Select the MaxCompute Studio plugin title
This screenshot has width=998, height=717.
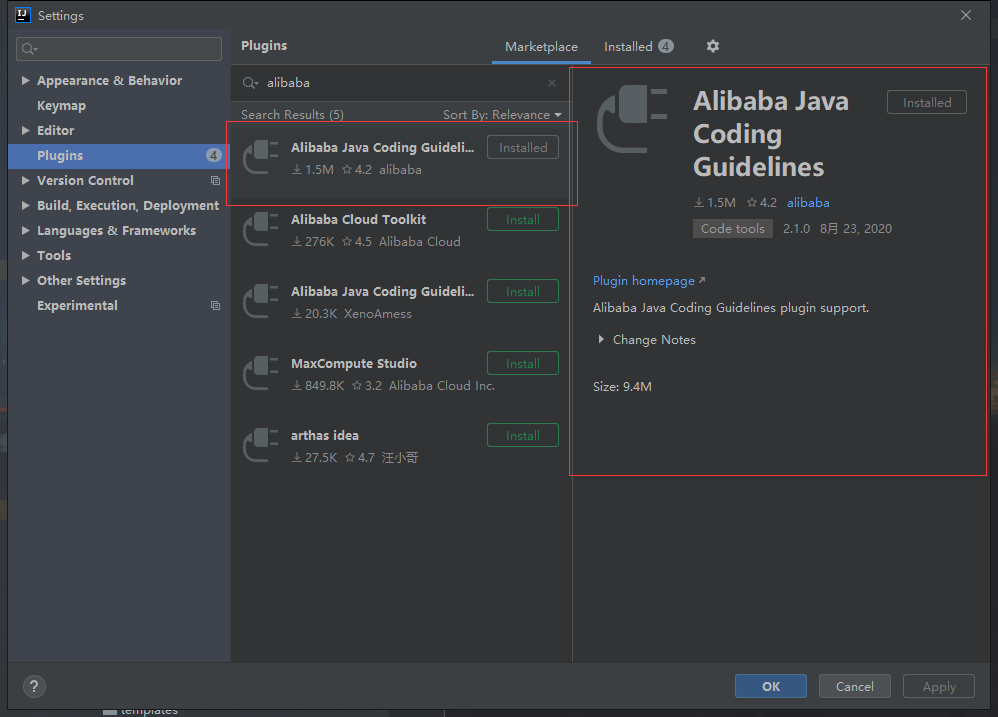click(x=354, y=363)
